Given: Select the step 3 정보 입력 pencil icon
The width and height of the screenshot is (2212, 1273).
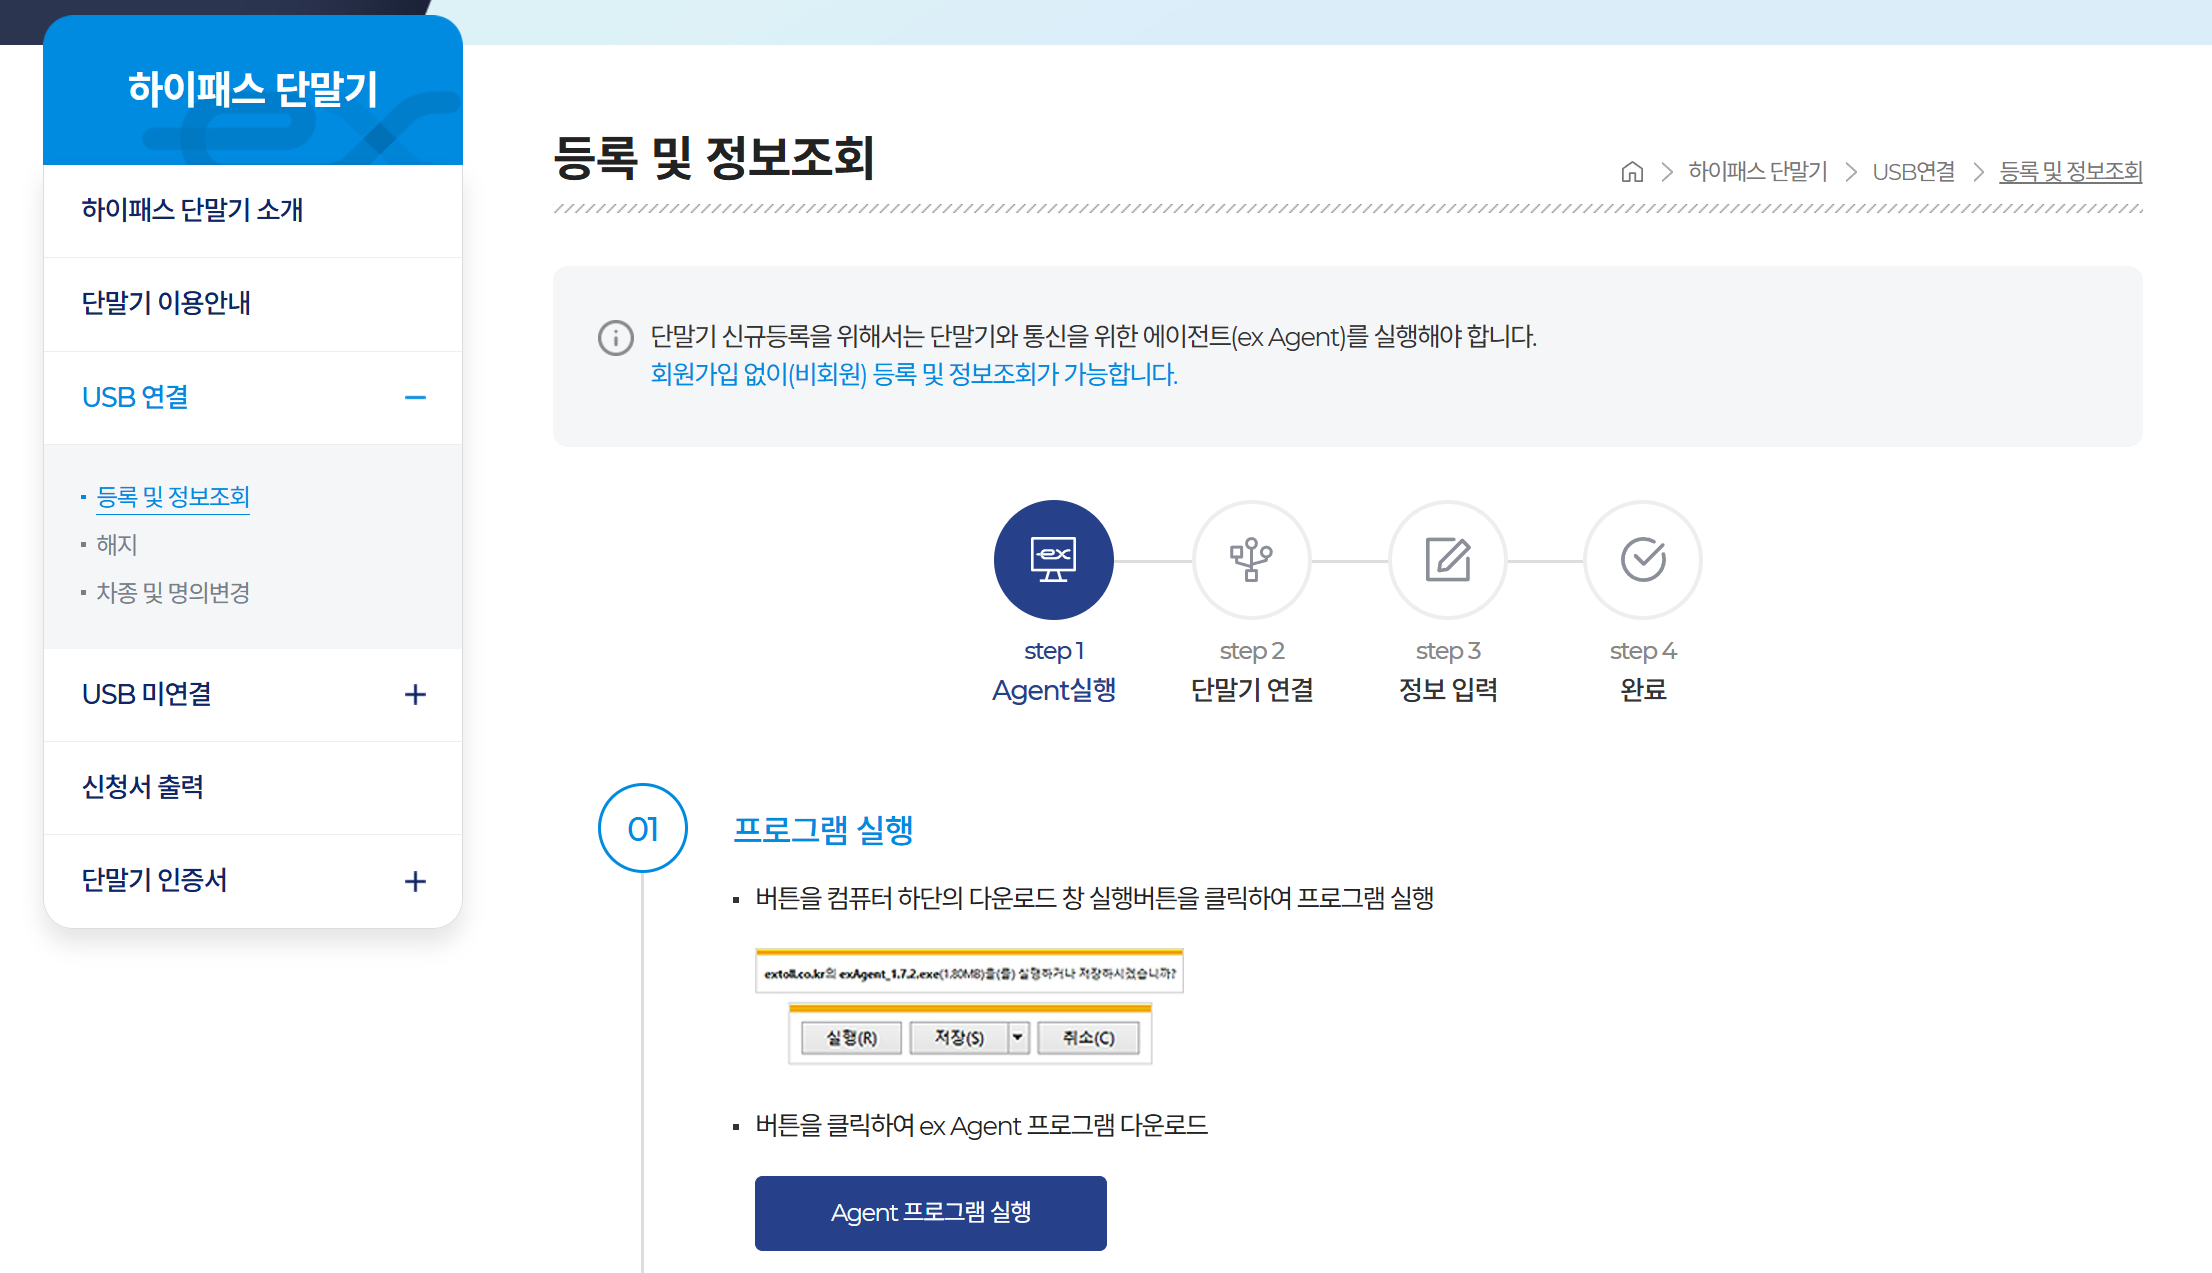Looking at the screenshot, I should point(1447,560).
